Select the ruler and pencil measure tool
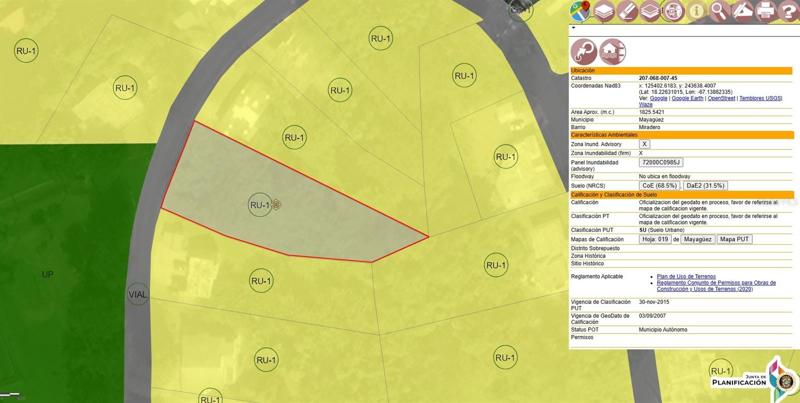This screenshot has width=800, height=403. point(742,11)
